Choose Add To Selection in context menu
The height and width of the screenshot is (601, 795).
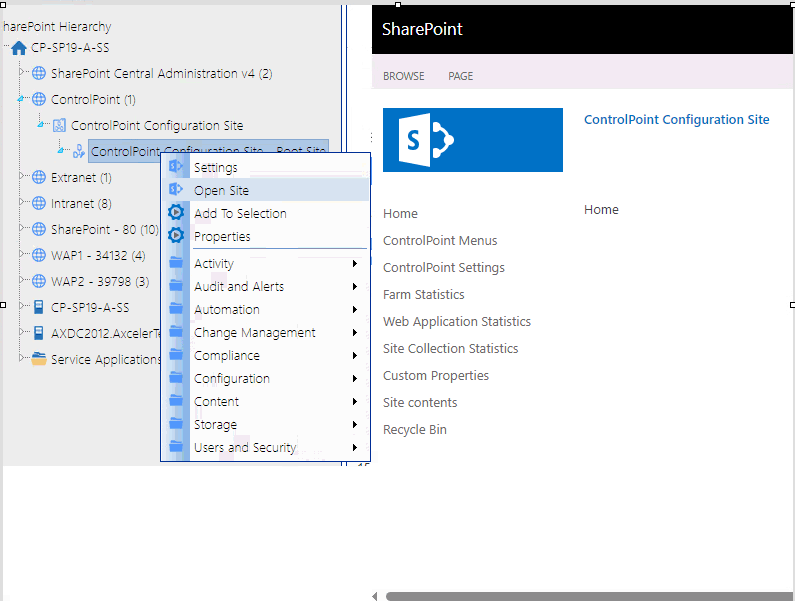coord(240,213)
